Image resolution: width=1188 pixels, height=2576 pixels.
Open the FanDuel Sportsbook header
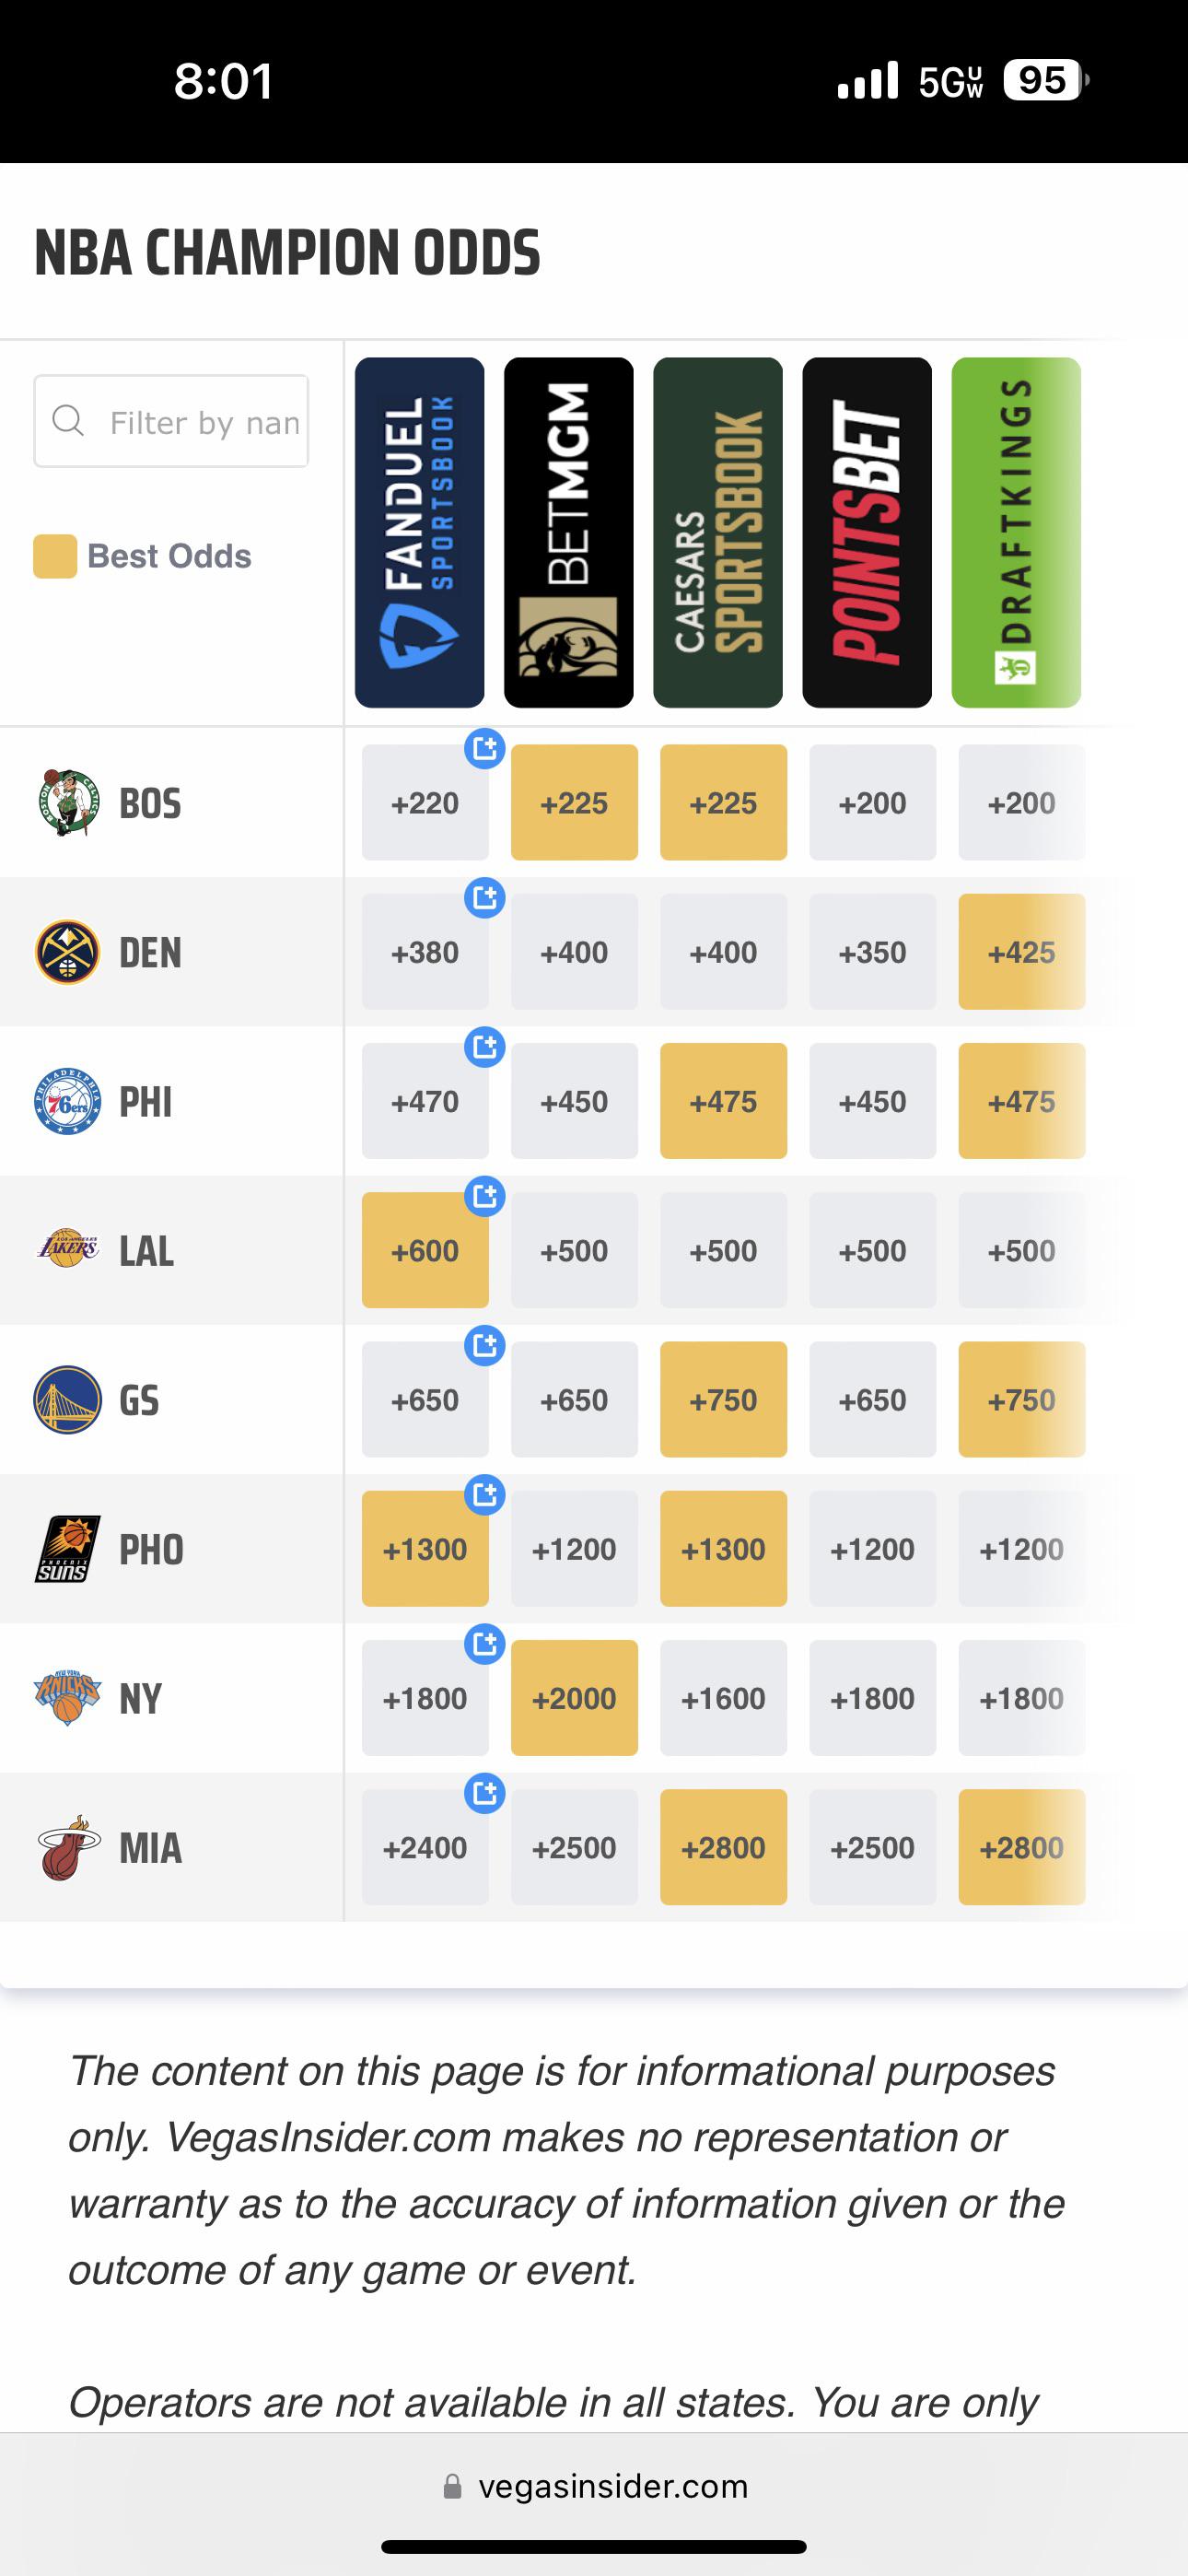point(420,532)
